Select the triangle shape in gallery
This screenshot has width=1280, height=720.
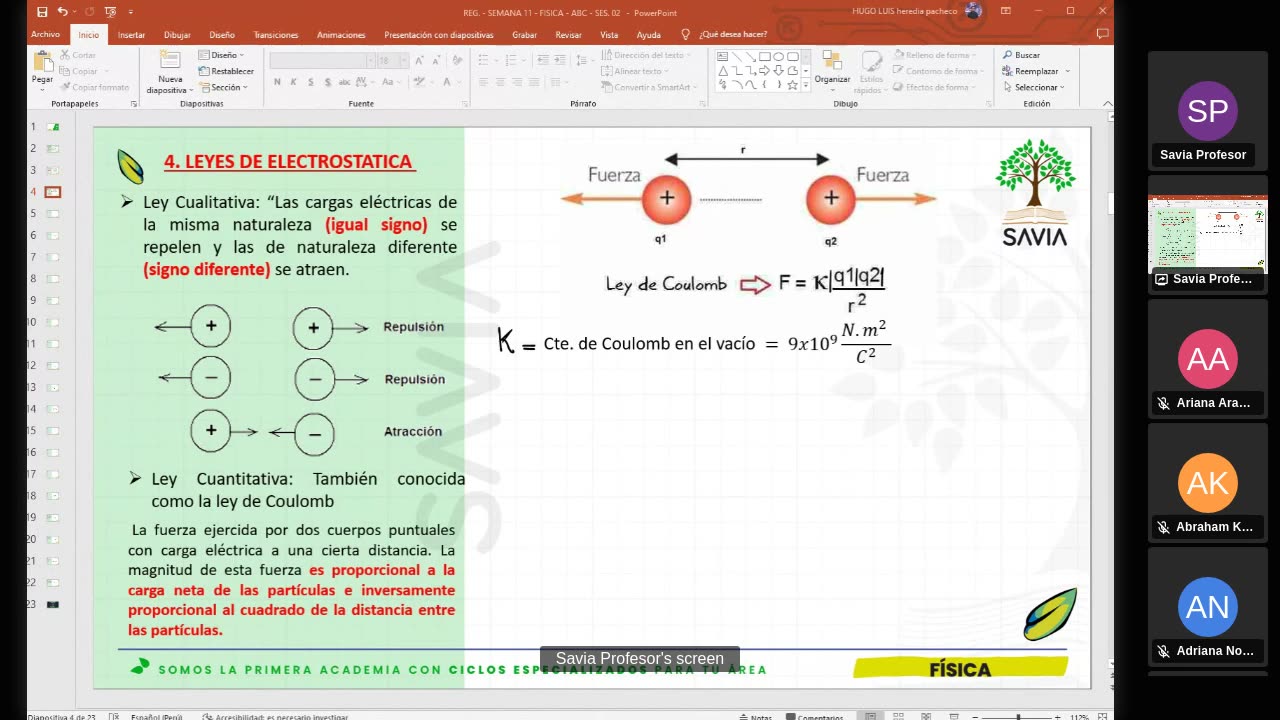[722, 71]
